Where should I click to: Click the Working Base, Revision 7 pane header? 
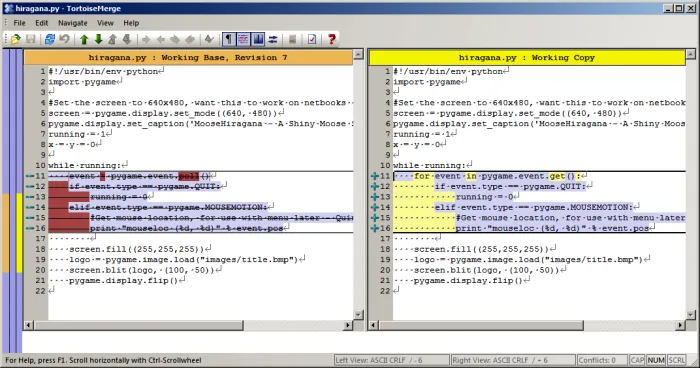tap(188, 58)
